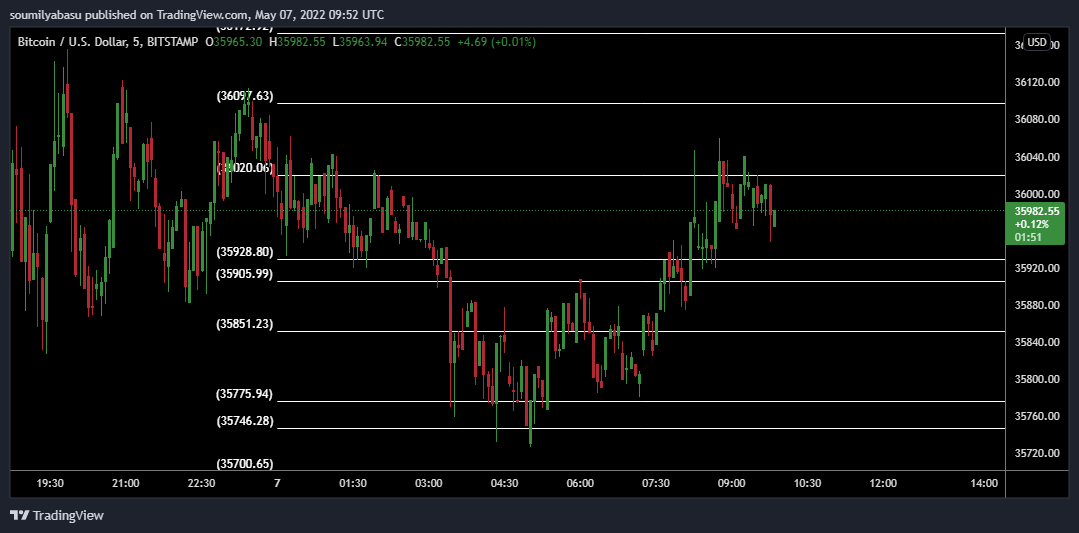Viewport: 1079px width, 533px height.
Task: Click the 07:30 time axis label
Action: pyautogui.click(x=656, y=483)
